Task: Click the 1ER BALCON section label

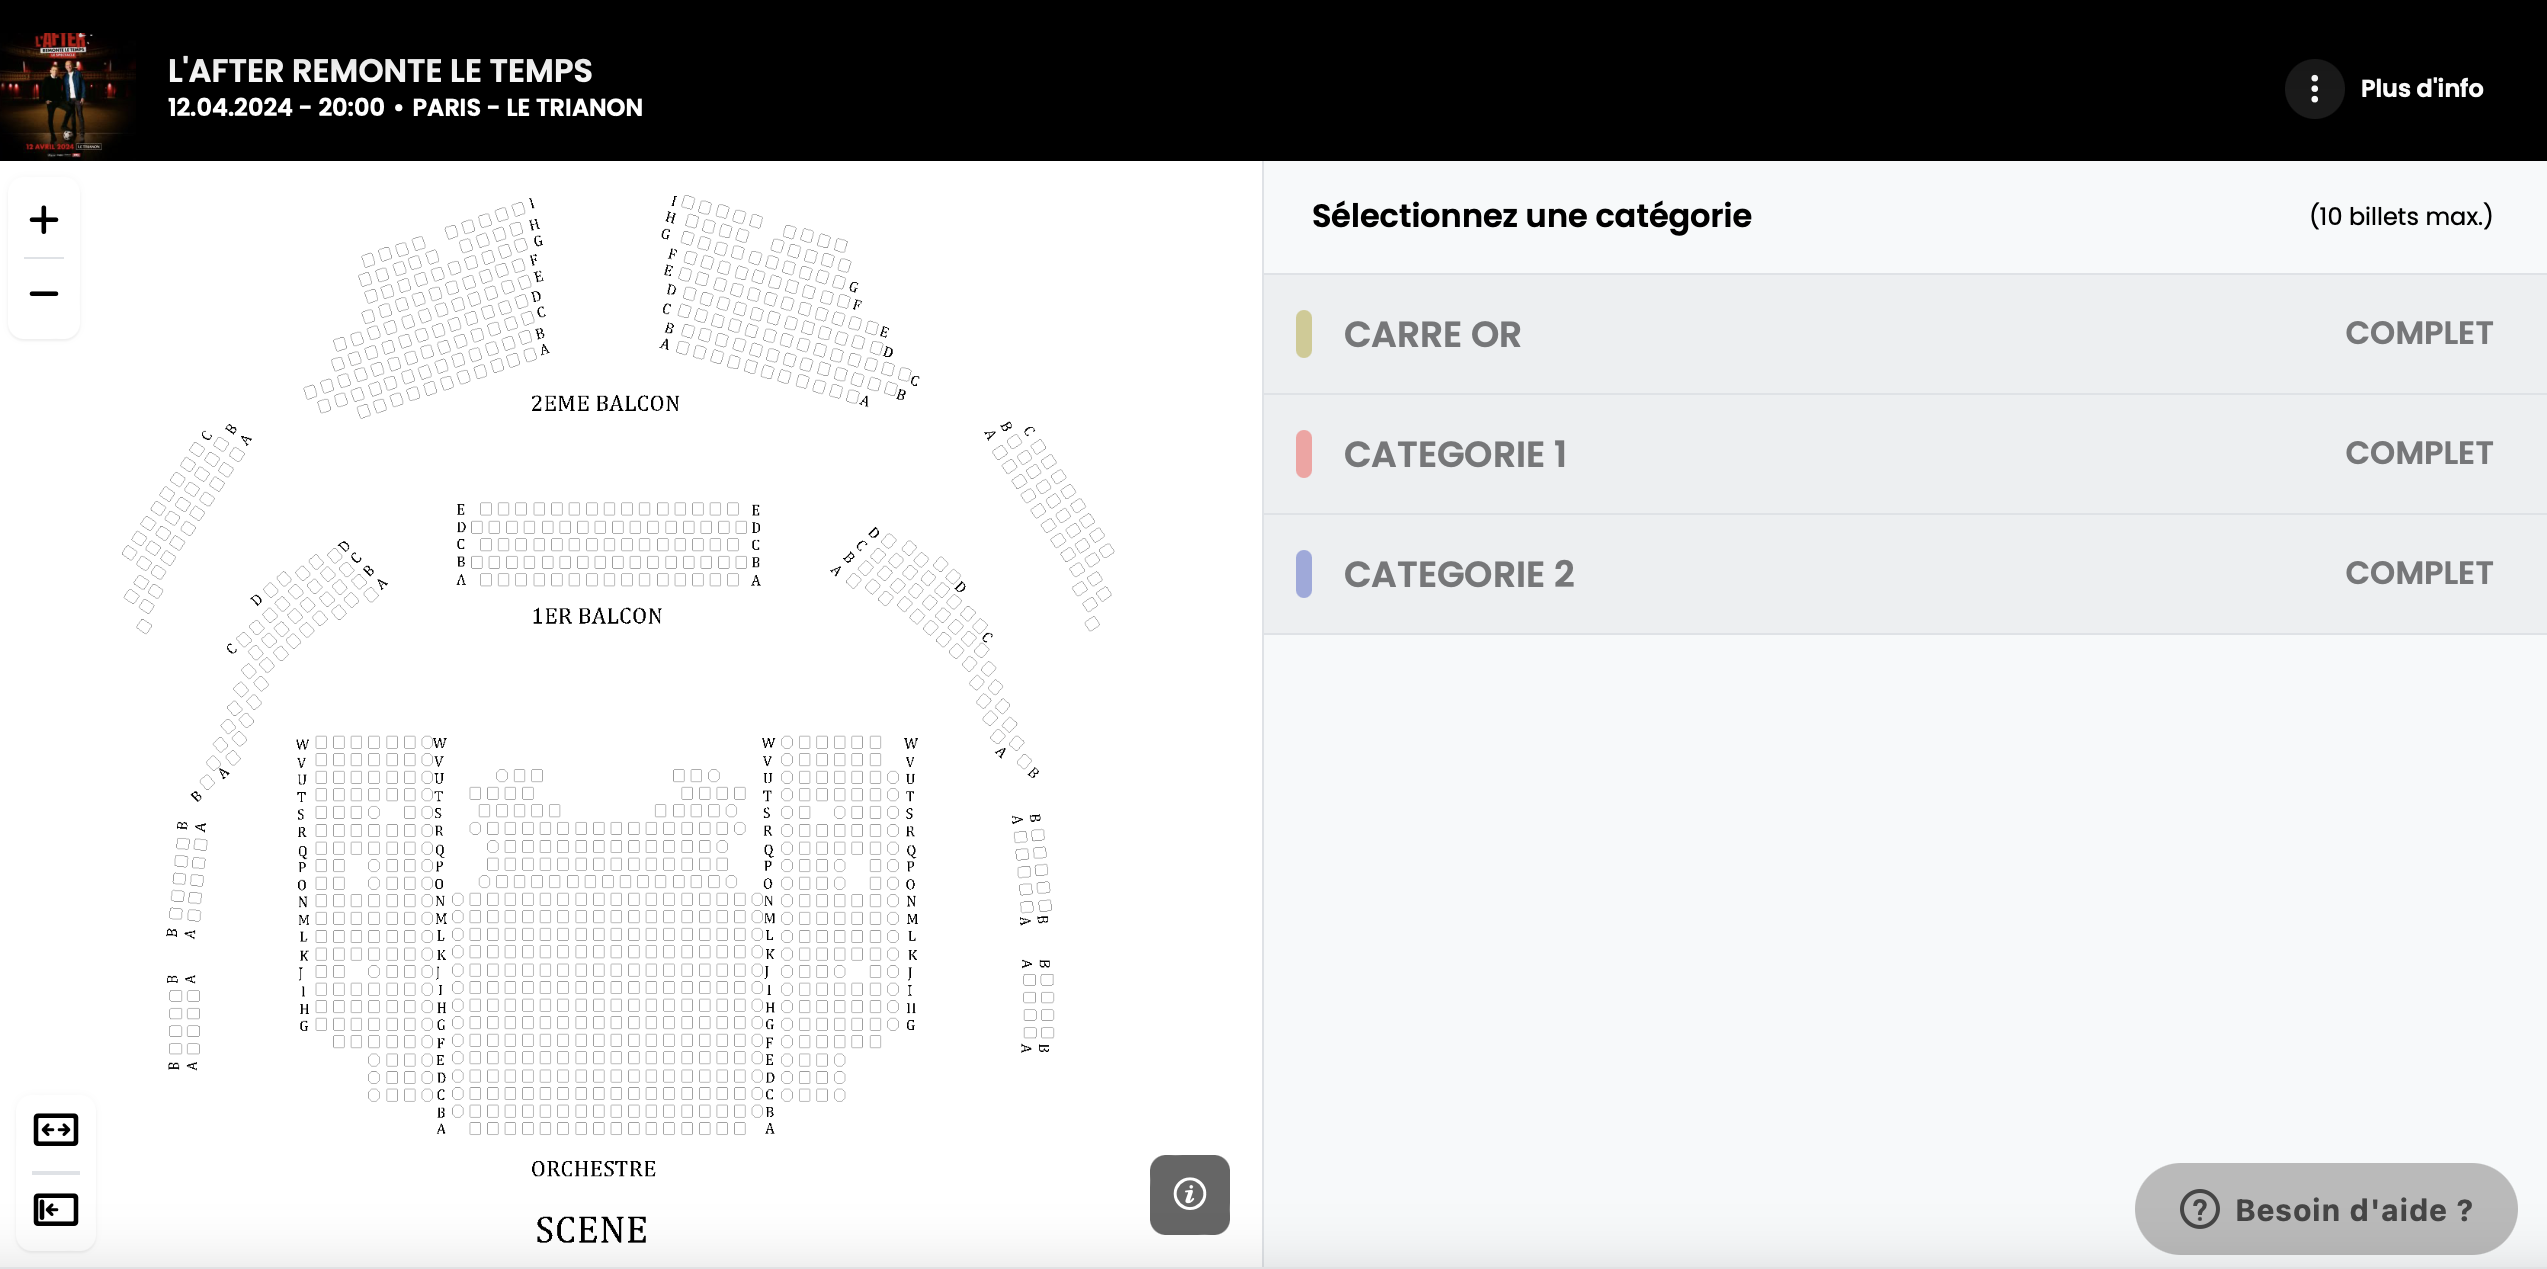Action: tap(597, 617)
